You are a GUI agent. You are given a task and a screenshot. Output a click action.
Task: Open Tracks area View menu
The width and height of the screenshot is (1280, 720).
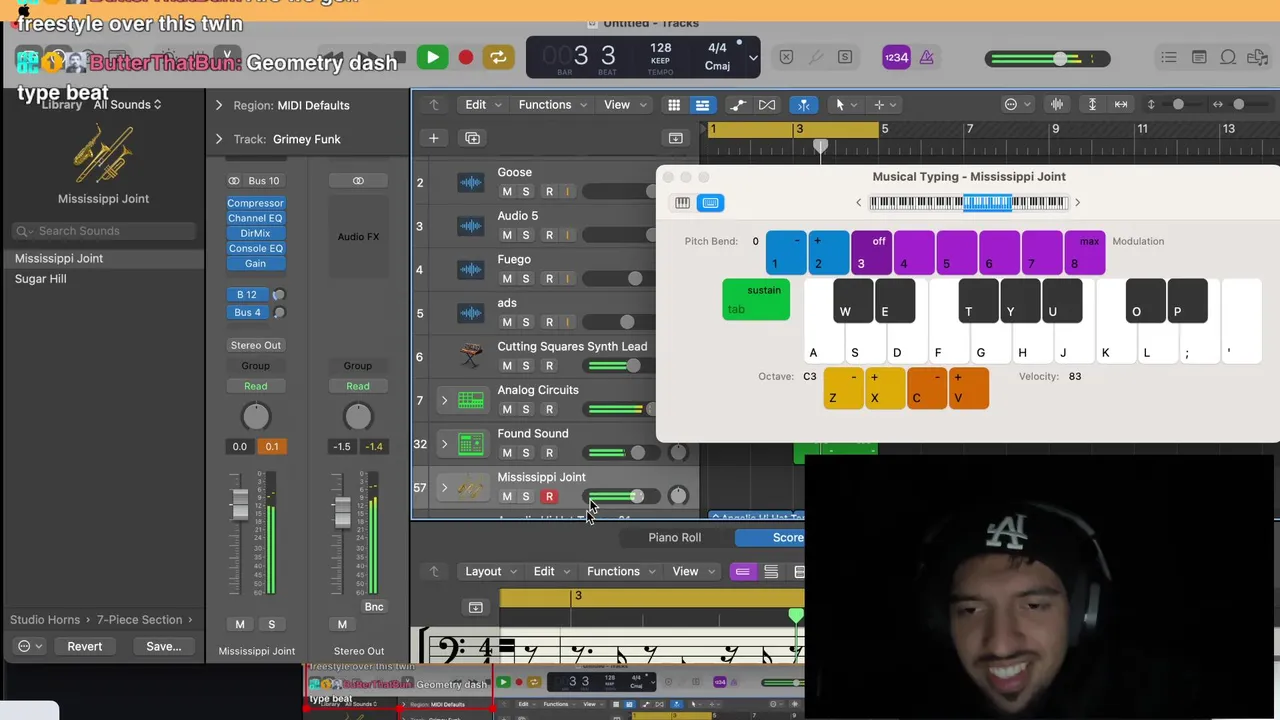pyautogui.click(x=623, y=104)
